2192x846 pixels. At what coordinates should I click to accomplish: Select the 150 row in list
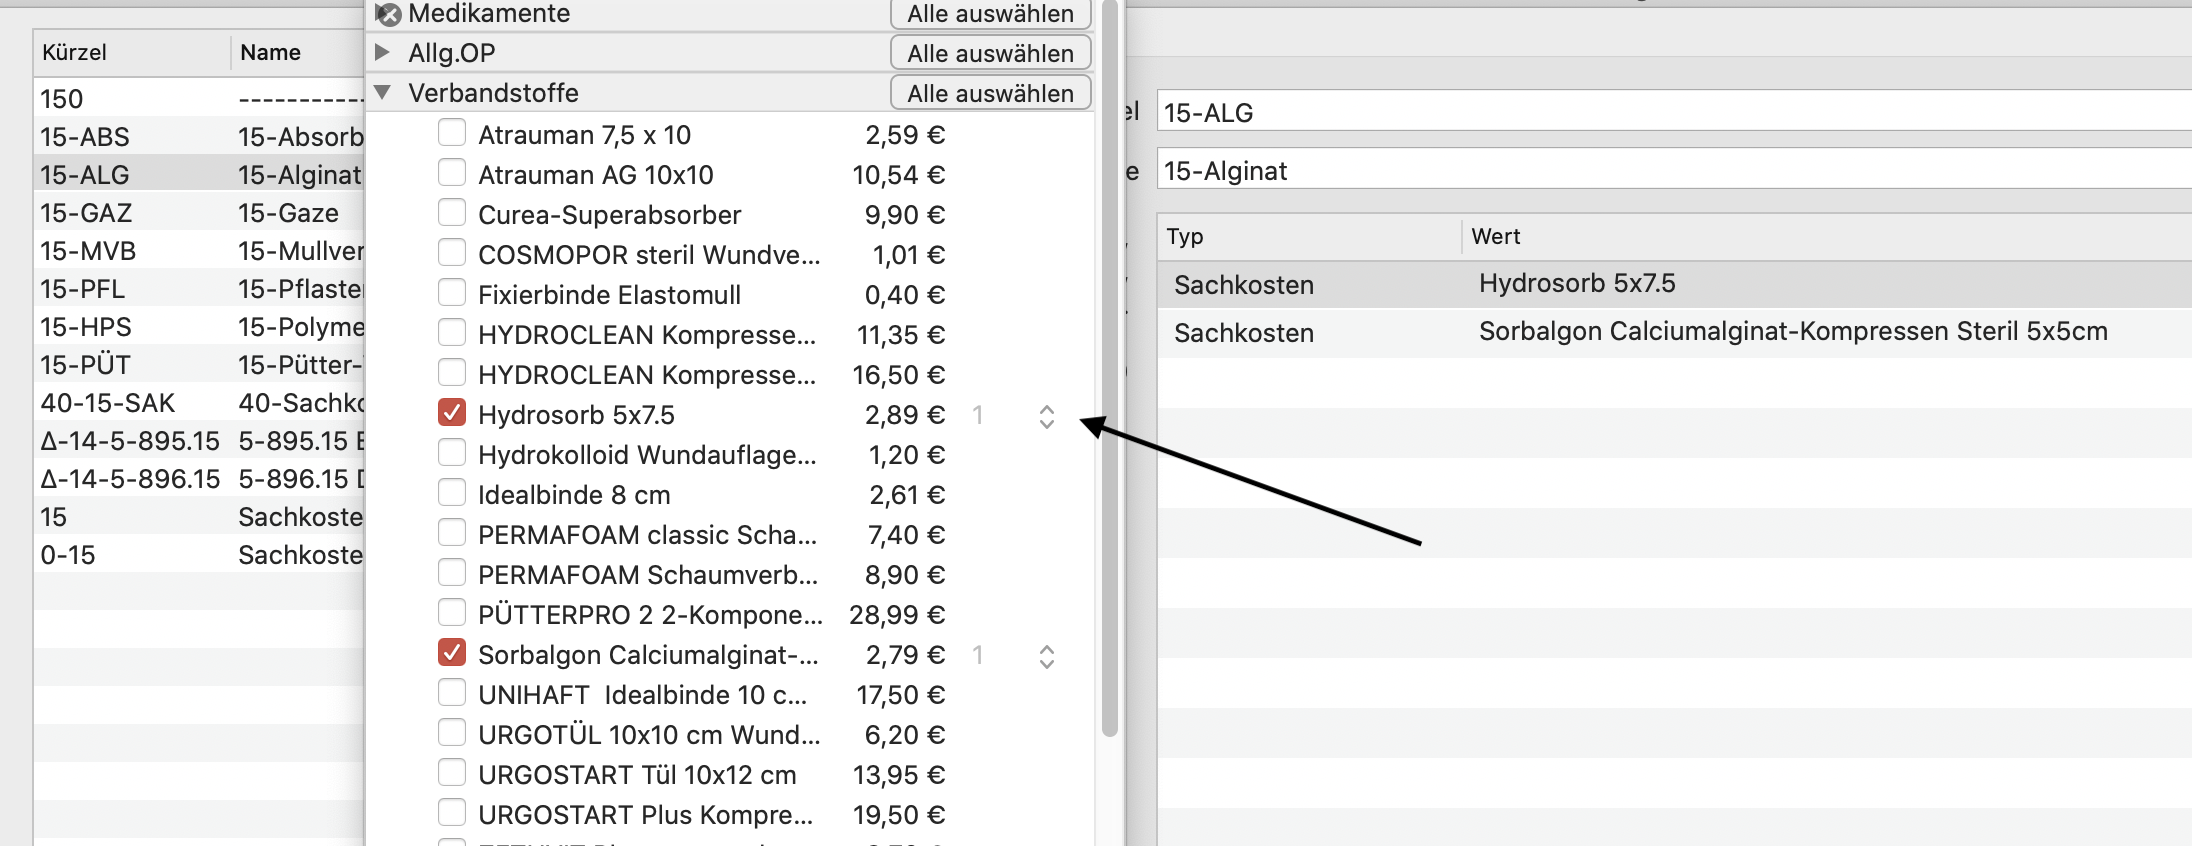click(x=199, y=99)
